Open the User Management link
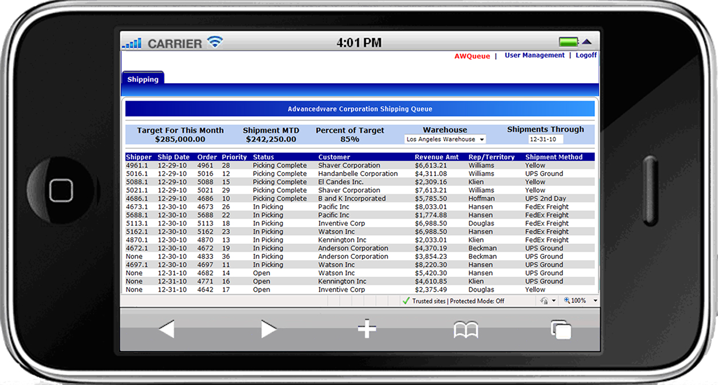 tap(534, 55)
